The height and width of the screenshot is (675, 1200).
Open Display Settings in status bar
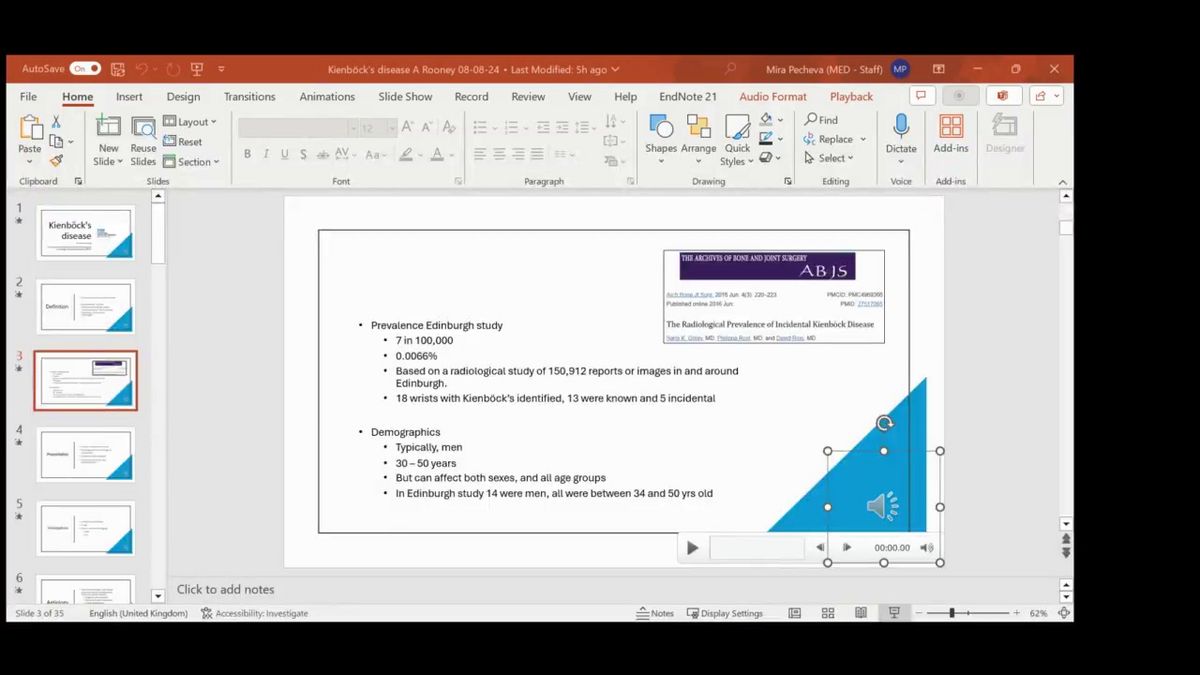tap(725, 613)
